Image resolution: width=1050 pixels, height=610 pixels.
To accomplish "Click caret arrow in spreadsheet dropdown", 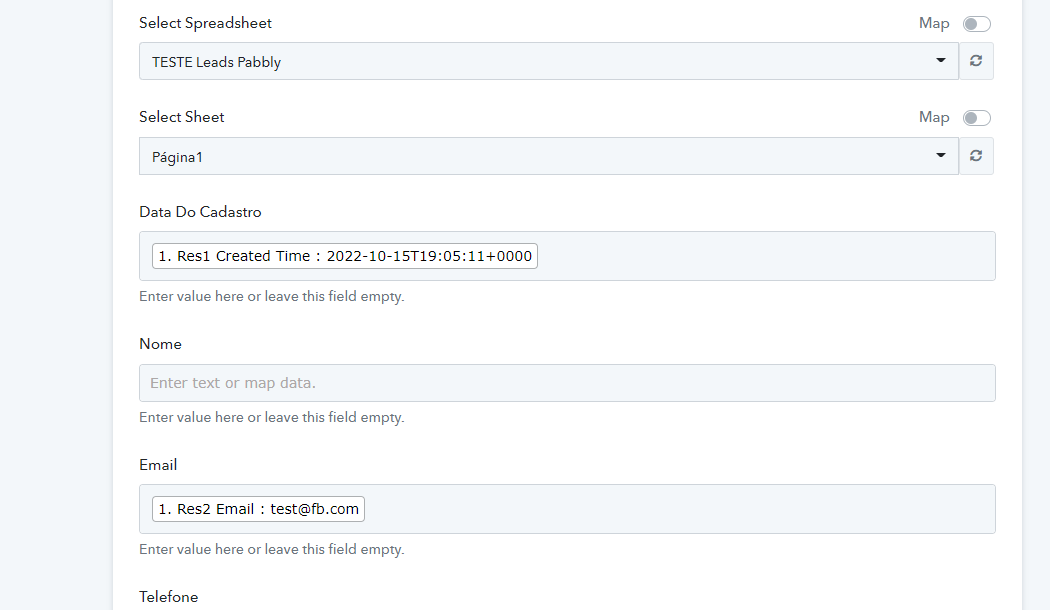I will click(940, 61).
